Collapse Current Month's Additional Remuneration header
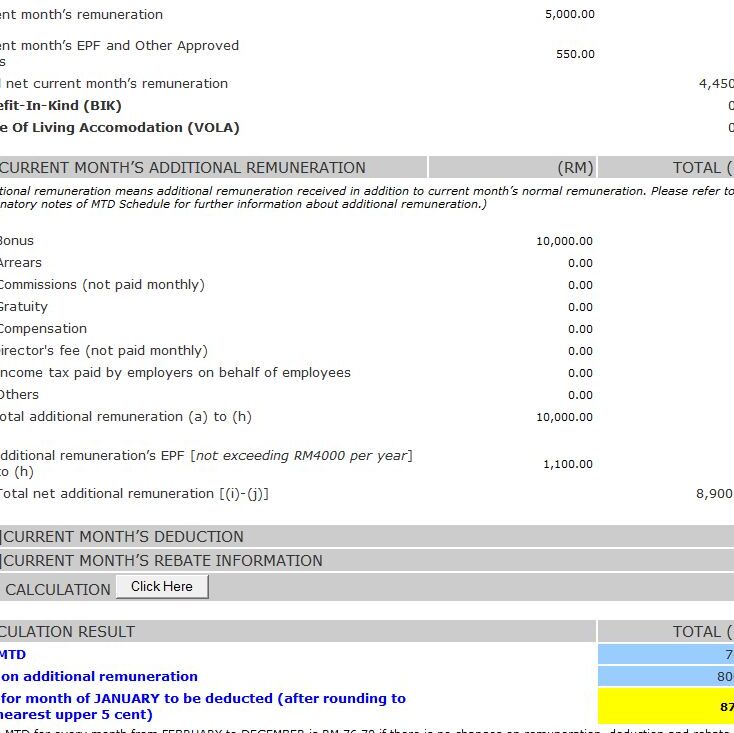Viewport: 734px width, 733px height. [184, 168]
